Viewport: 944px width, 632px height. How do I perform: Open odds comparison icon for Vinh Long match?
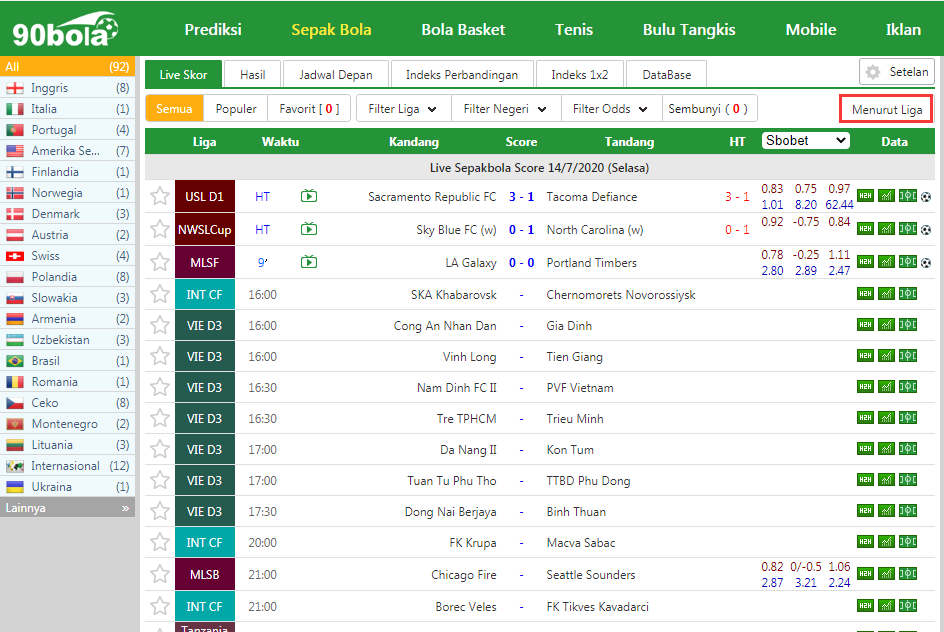coord(907,356)
